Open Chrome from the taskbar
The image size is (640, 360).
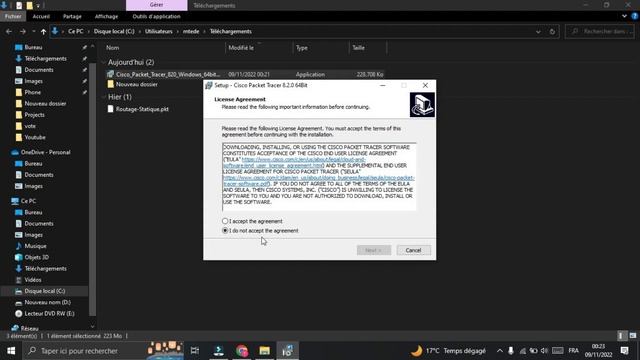click(x=242, y=351)
